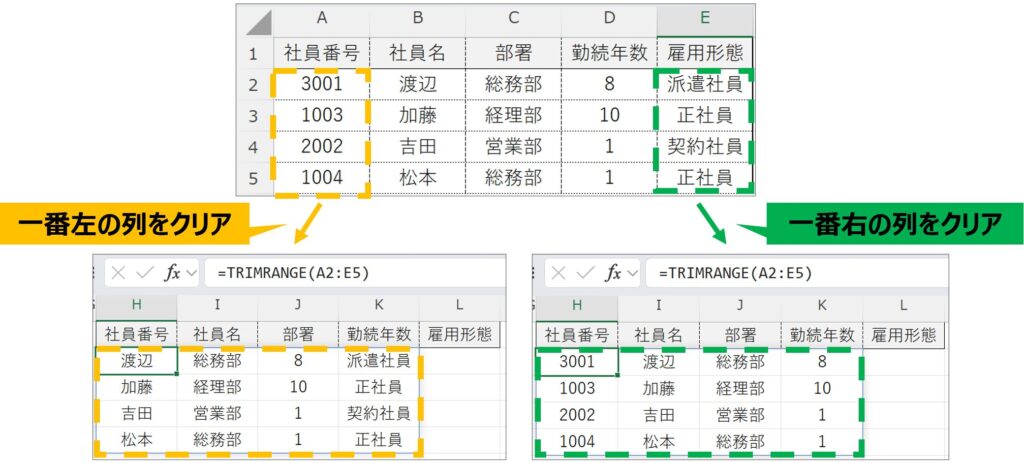The image size is (1024, 463).
Task: Expand the chevron beside fx in the left formula bar
Action: [192, 273]
